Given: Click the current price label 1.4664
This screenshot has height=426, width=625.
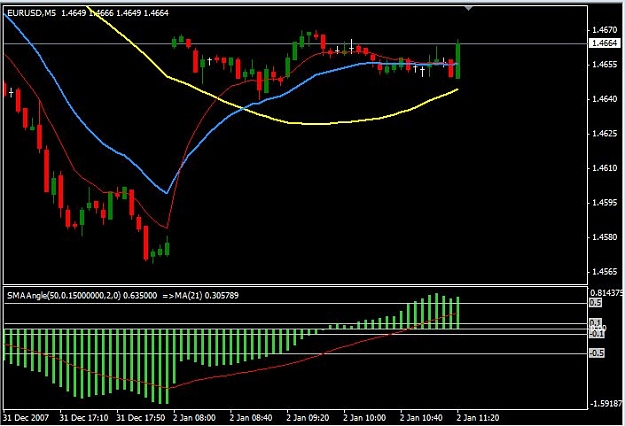Looking at the screenshot, I should click(x=604, y=43).
